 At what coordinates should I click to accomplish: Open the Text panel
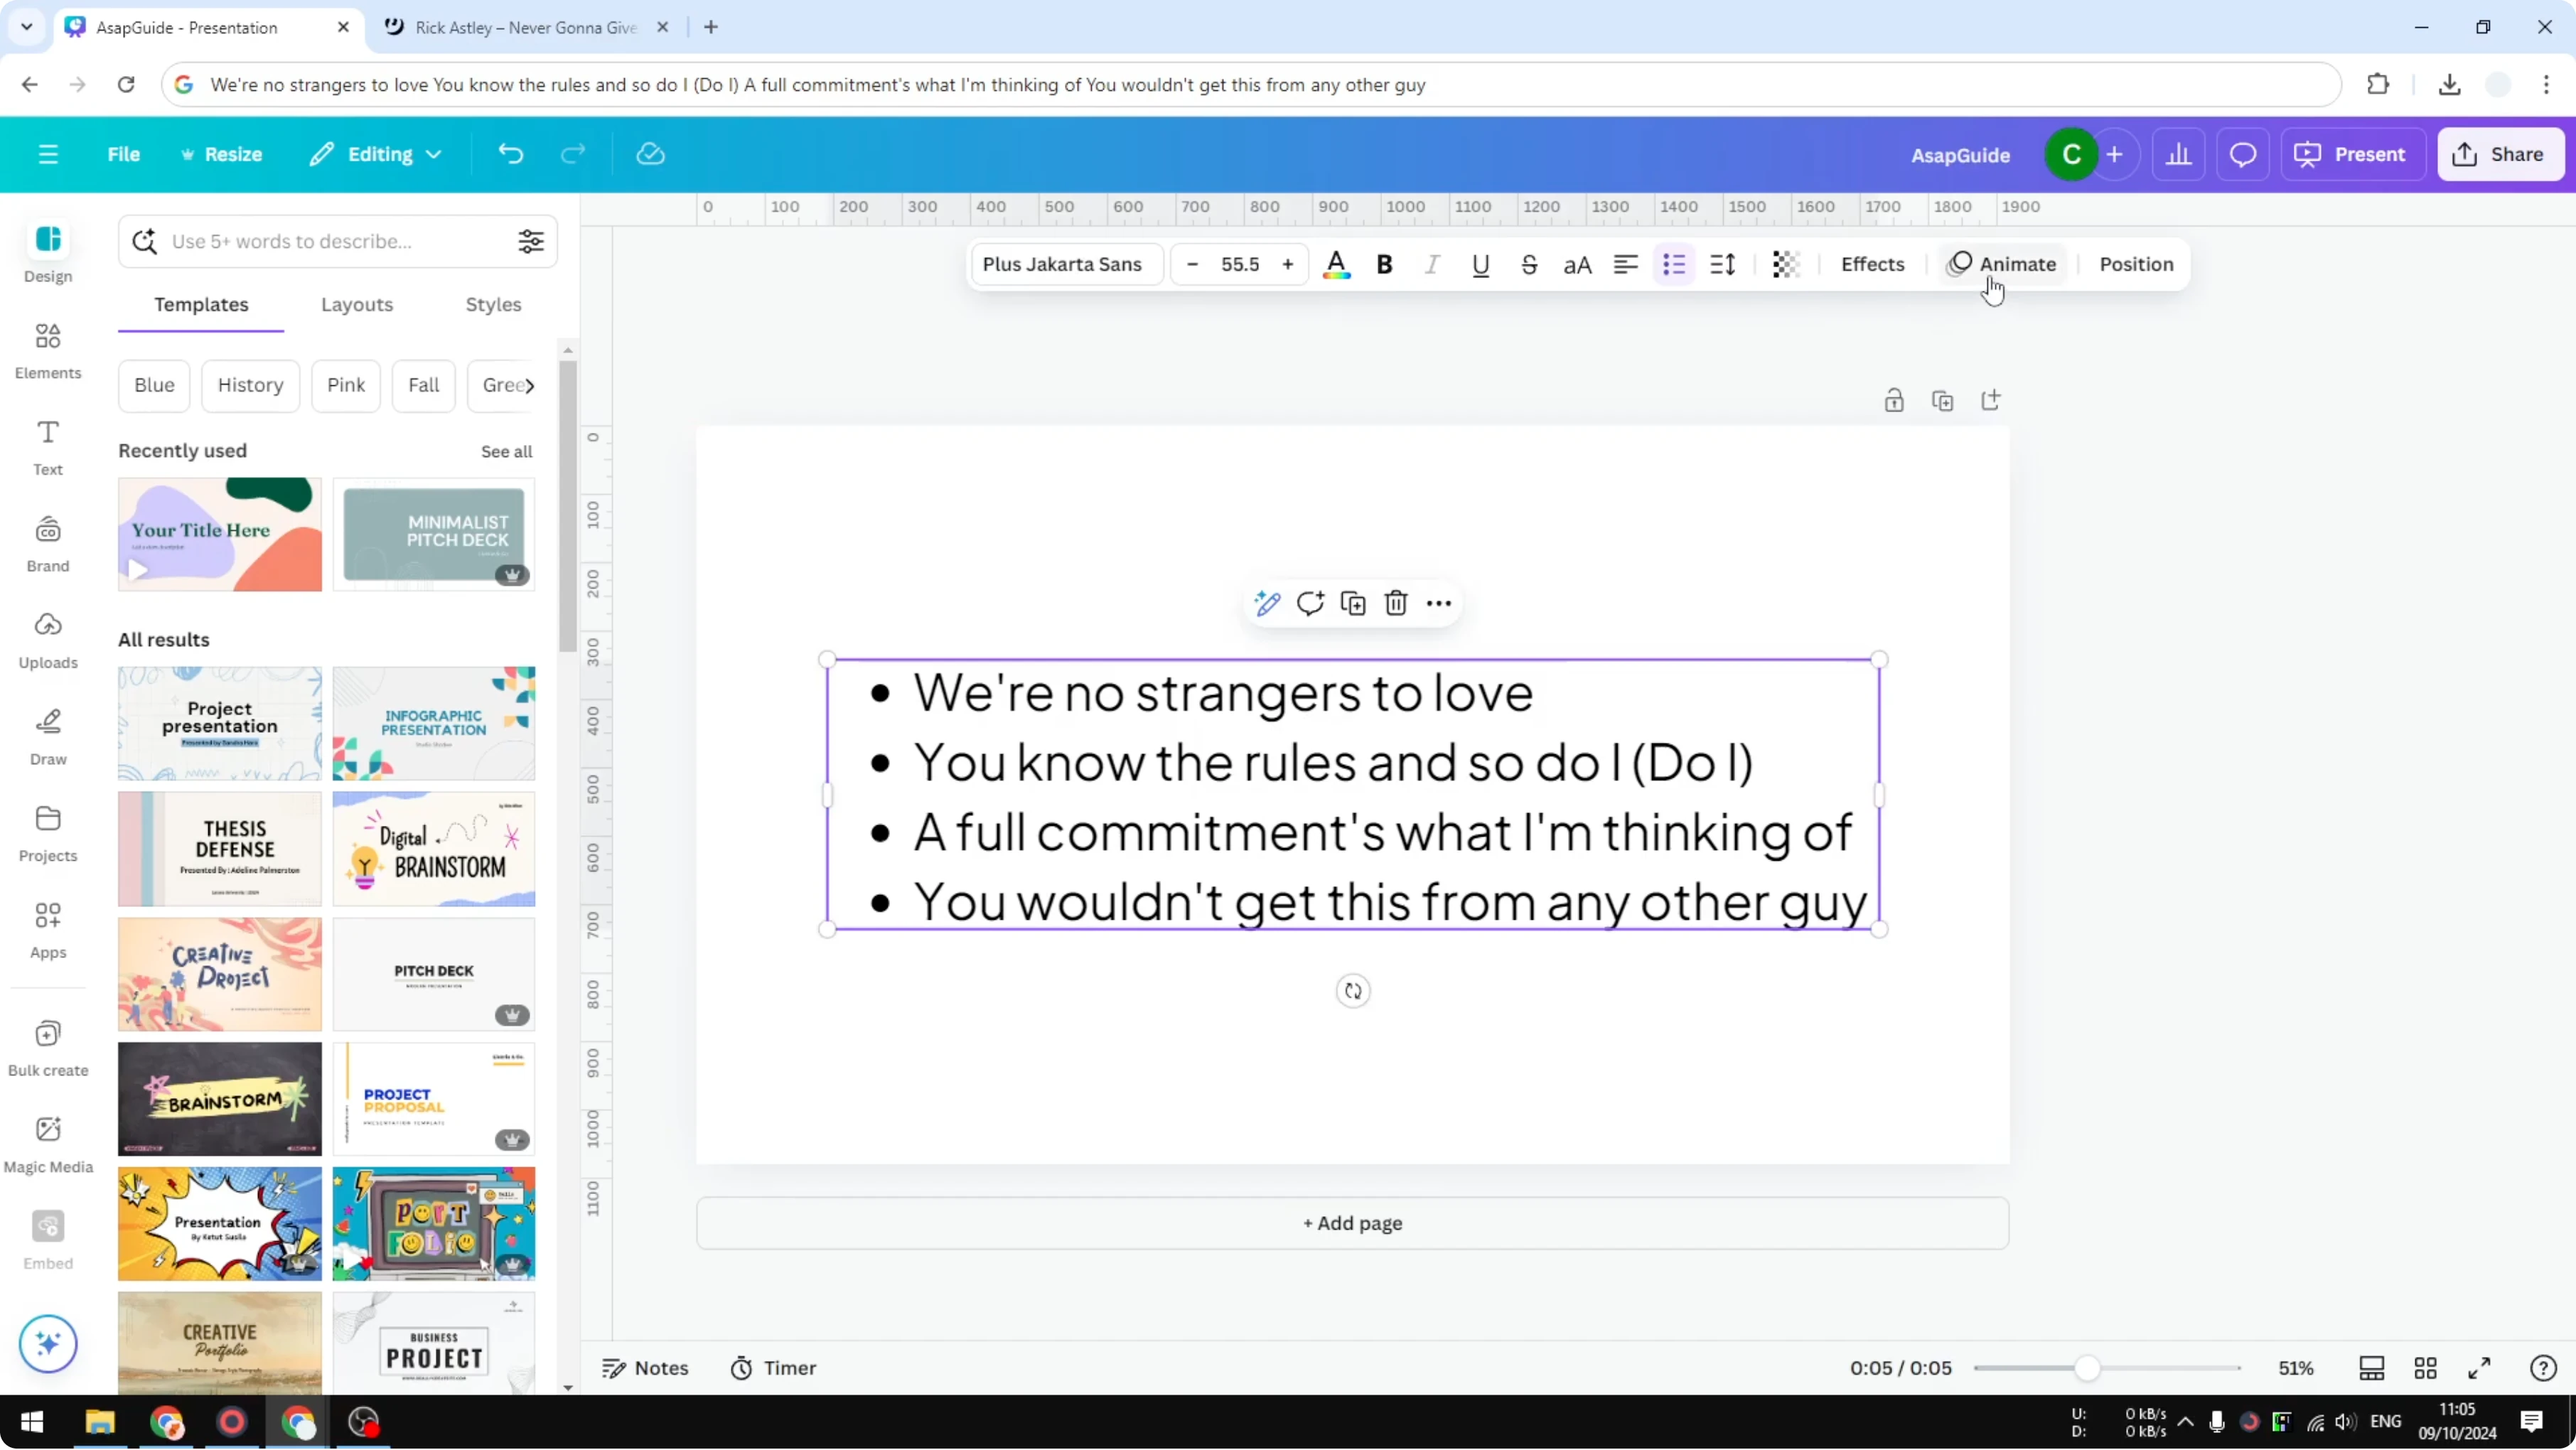click(x=48, y=447)
